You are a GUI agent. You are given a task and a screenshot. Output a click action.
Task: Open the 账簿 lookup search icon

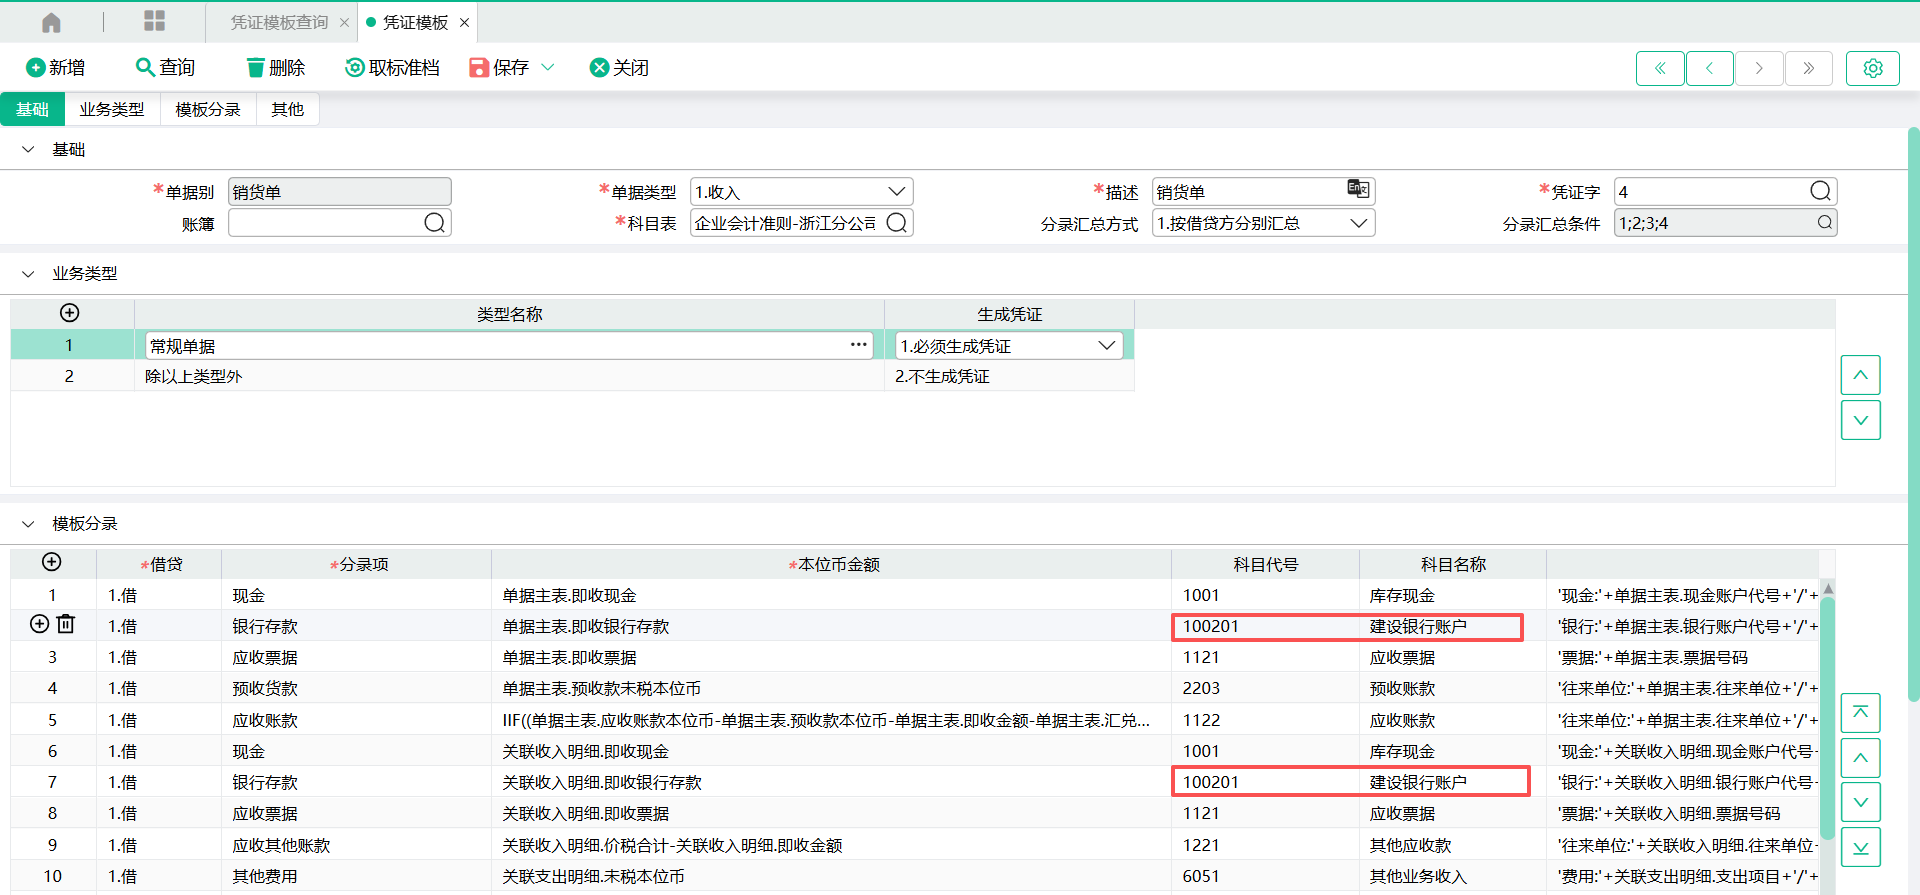[x=434, y=222]
